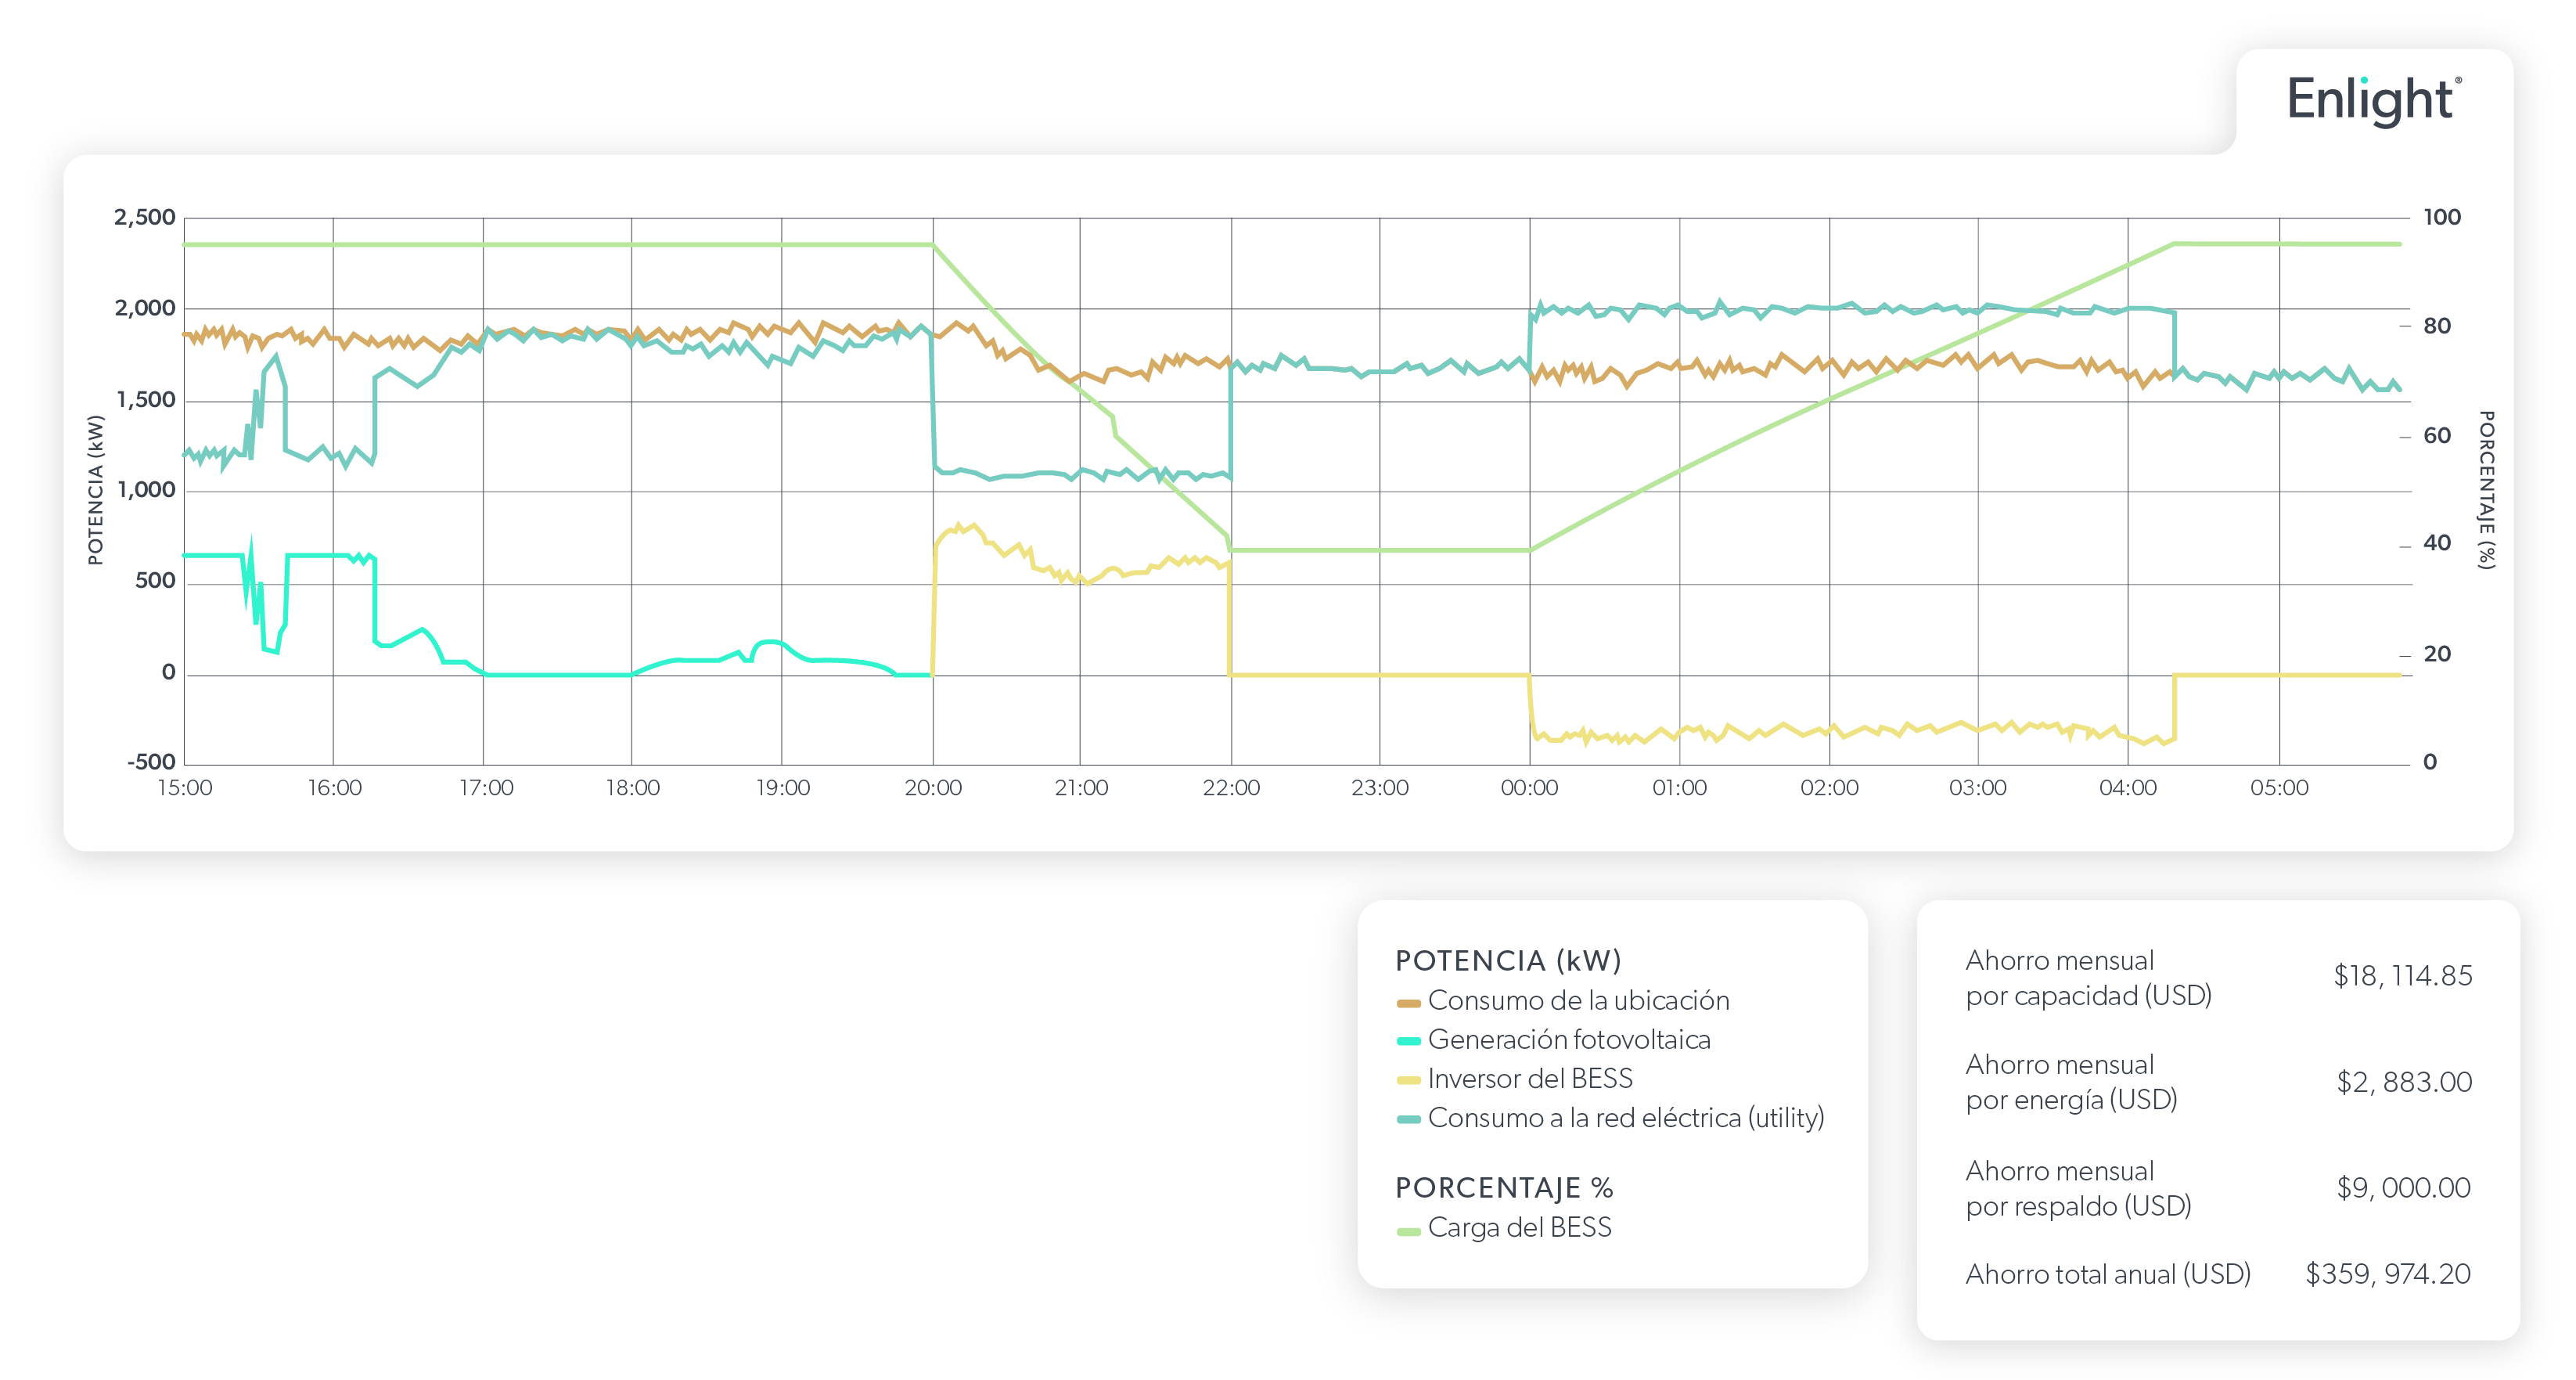Viewport: 2576px width, 1380px height.
Task: Click 'Ahorro total anual (USD)' label
Action: [2108, 1275]
